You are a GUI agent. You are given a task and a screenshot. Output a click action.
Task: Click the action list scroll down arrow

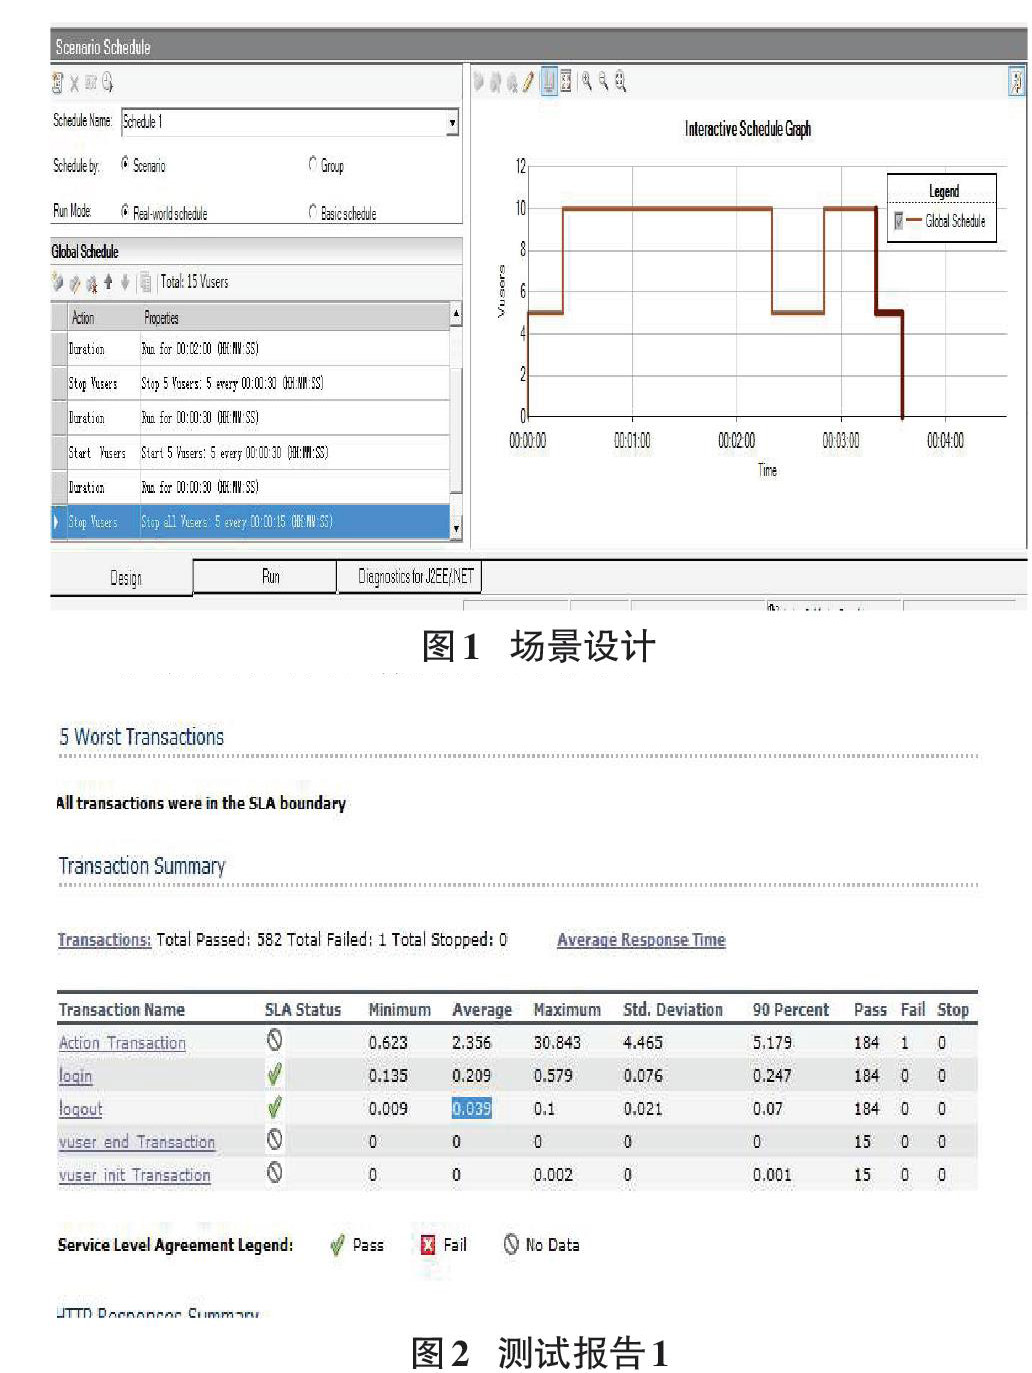[456, 527]
